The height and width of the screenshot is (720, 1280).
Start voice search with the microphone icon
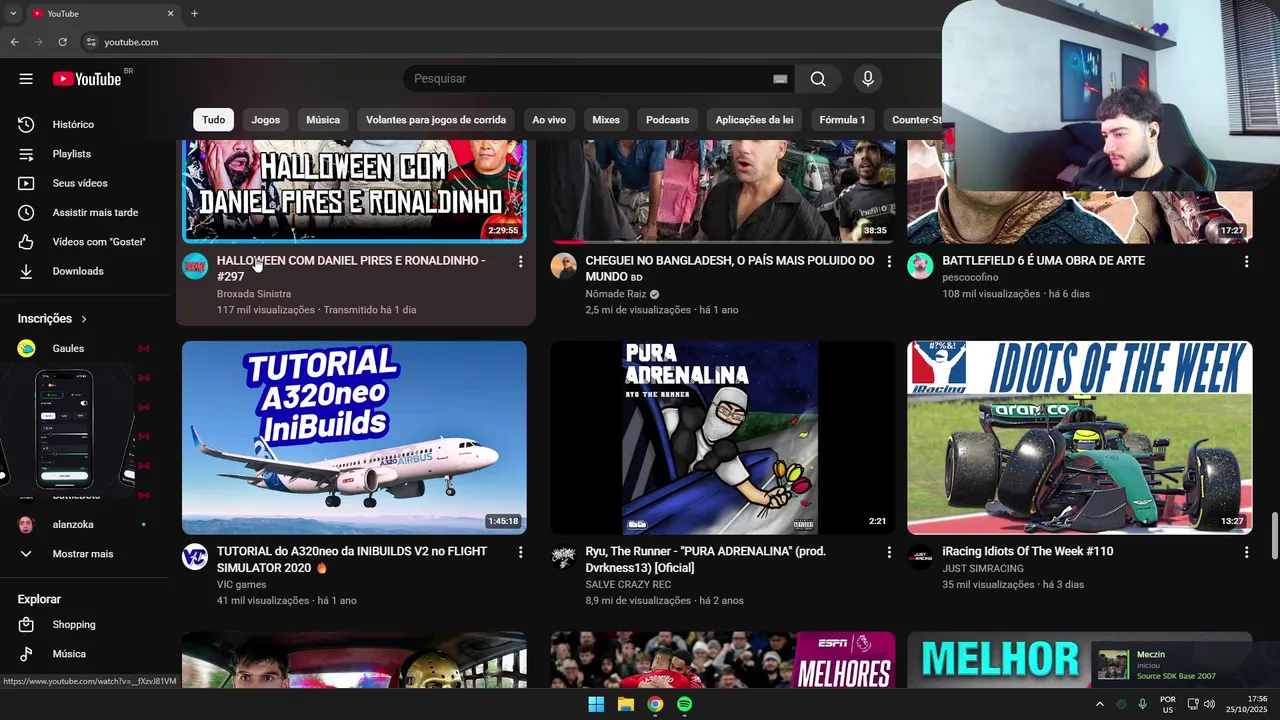tap(868, 79)
